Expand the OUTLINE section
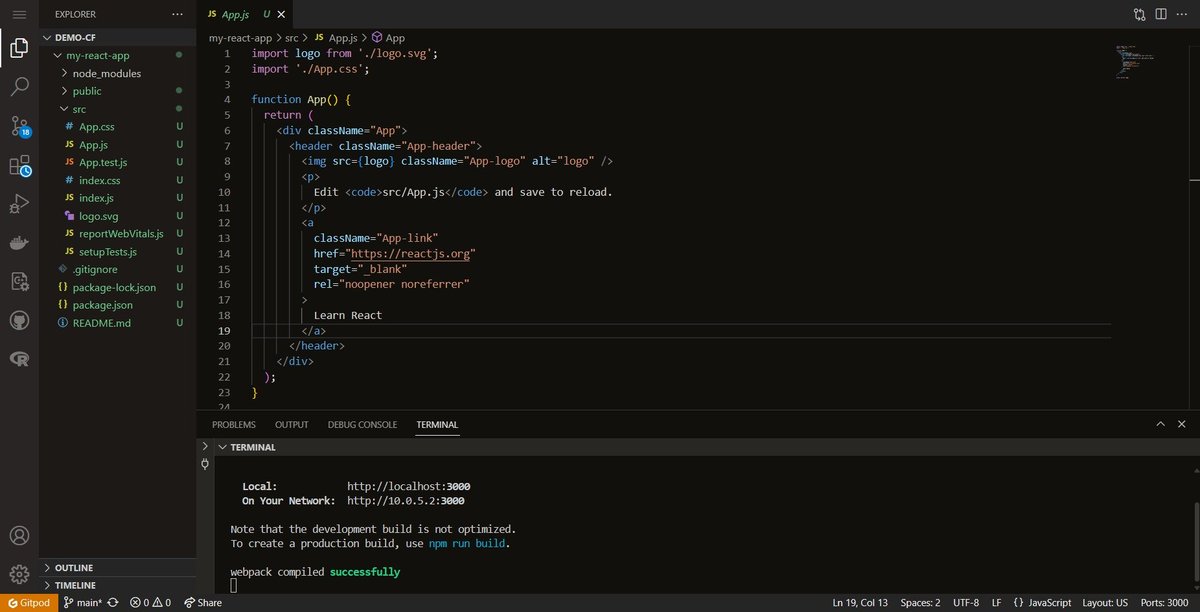The height and width of the screenshot is (612, 1200). point(117,567)
